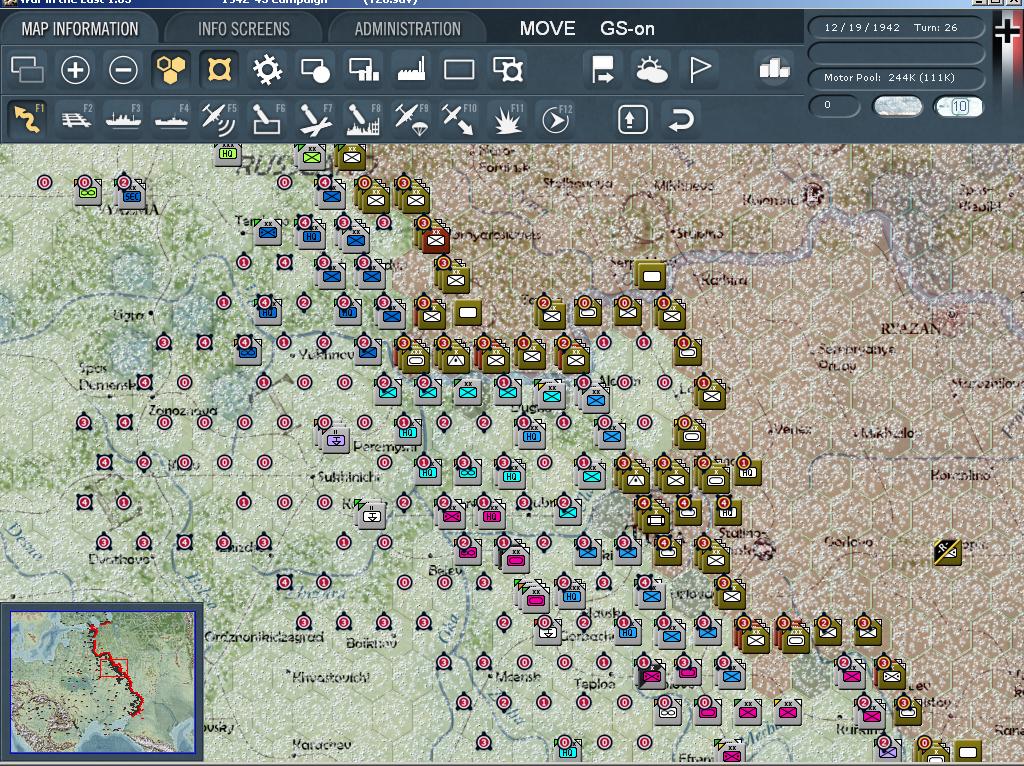
Task: Click the factory icon
Action: point(411,70)
